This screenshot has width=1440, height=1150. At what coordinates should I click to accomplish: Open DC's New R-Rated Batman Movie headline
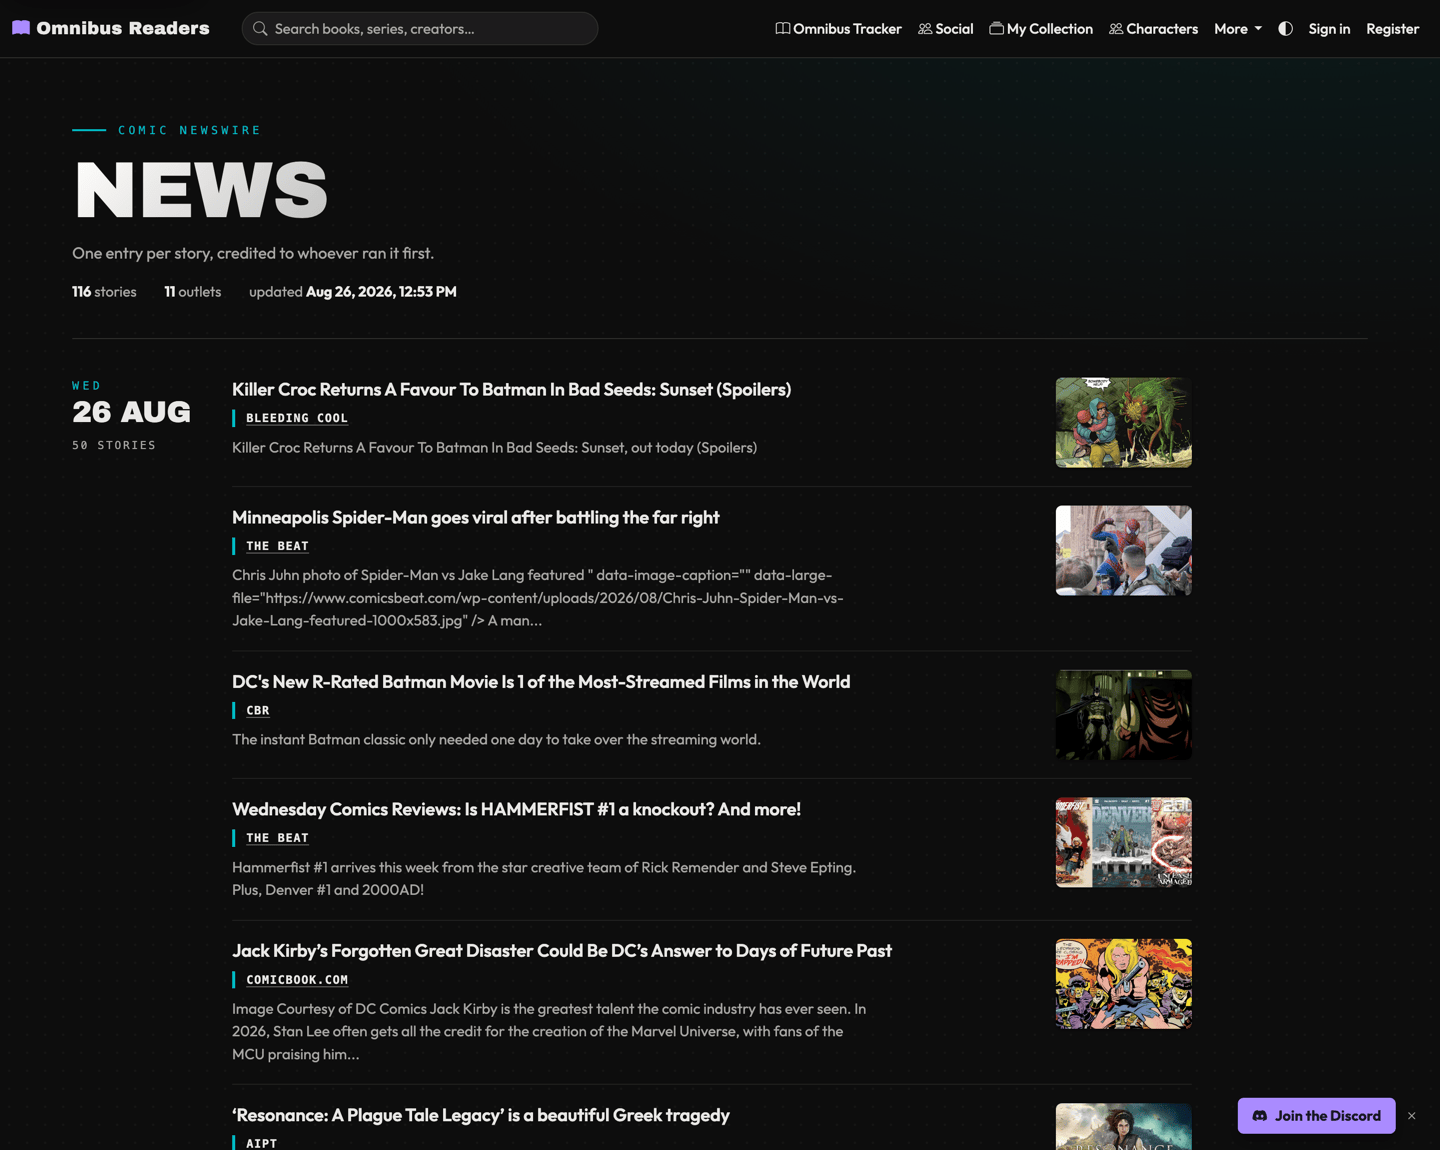[x=541, y=682]
